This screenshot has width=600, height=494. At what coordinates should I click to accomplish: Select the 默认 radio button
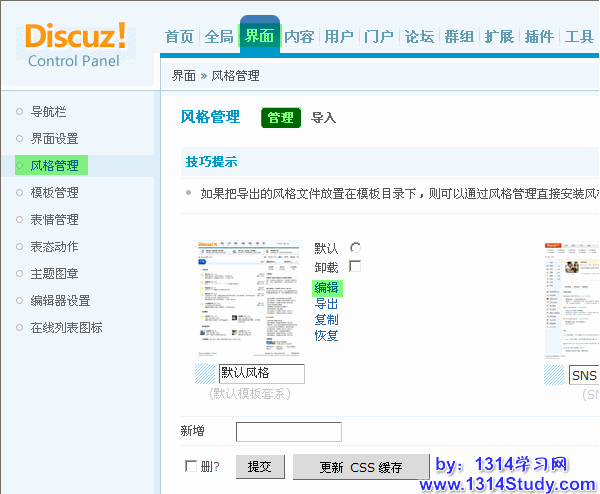[355, 248]
